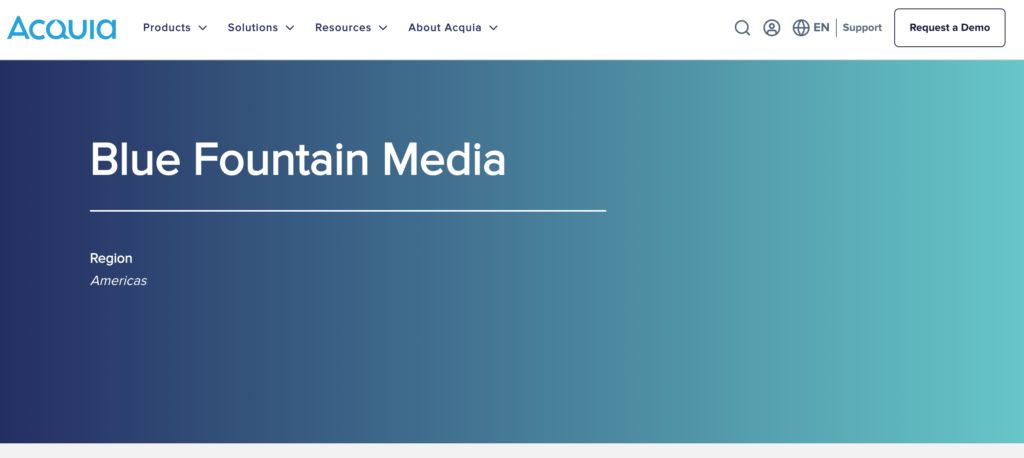Select the Resources menu label

click(x=343, y=28)
